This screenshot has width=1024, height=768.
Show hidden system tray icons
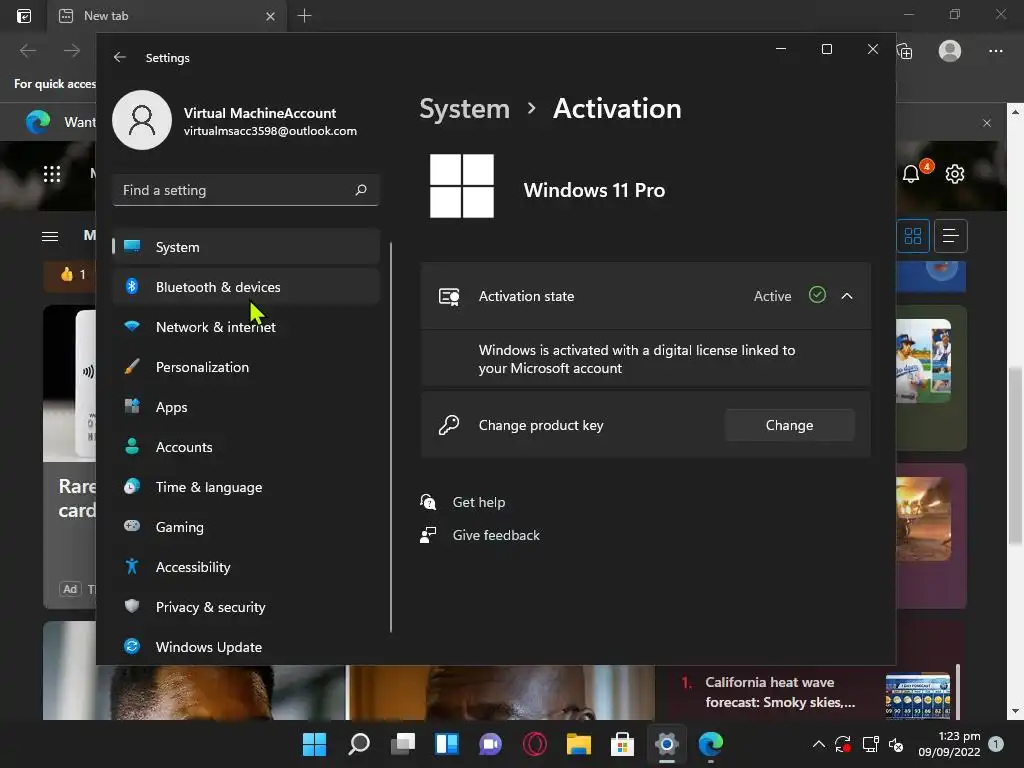pyautogui.click(x=818, y=744)
